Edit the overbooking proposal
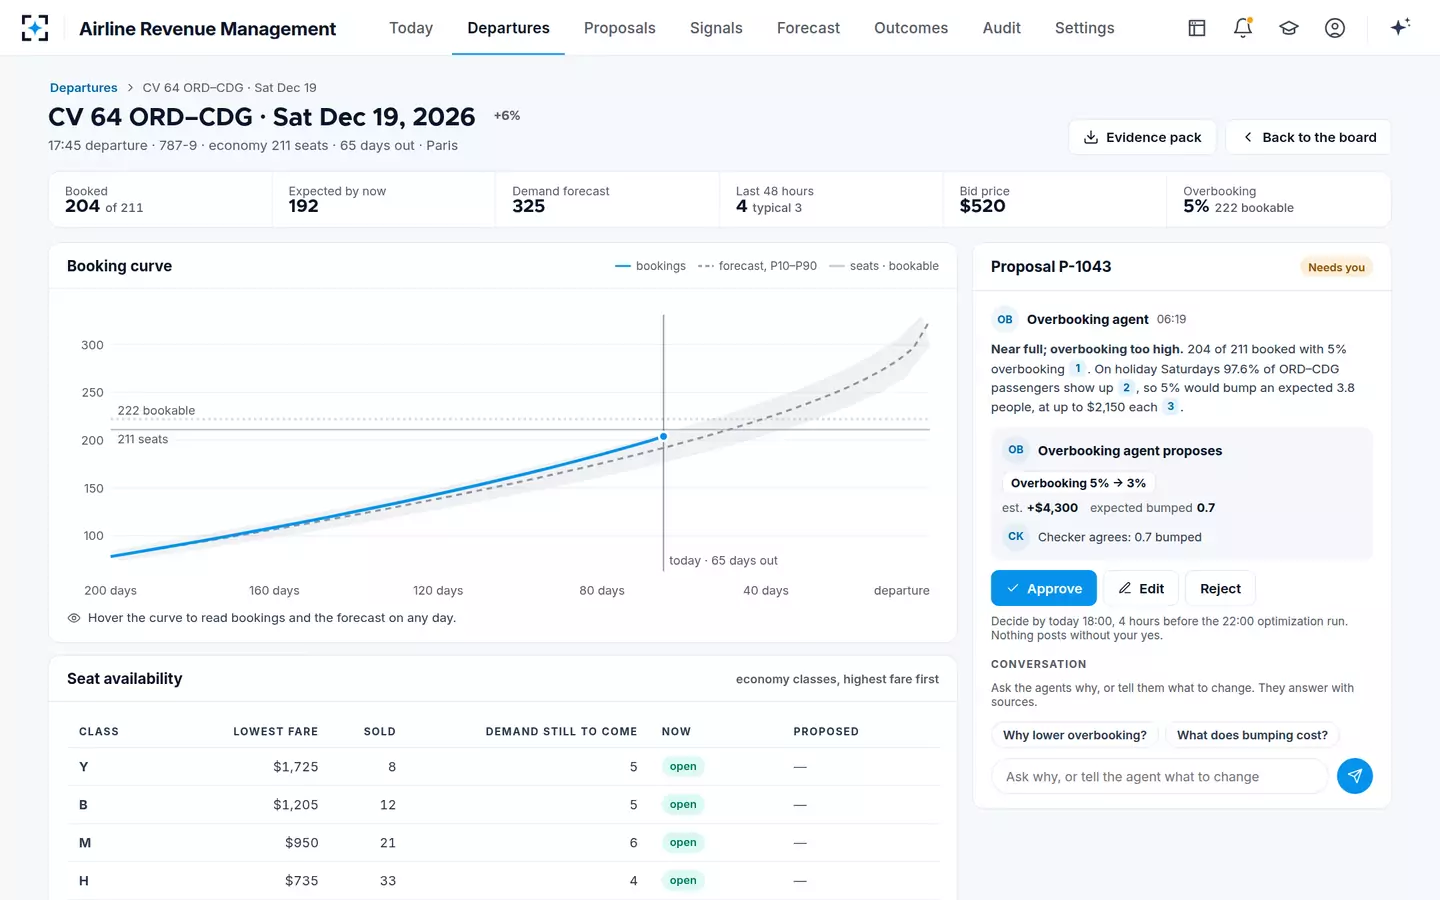This screenshot has height=900, width=1440. (1141, 588)
